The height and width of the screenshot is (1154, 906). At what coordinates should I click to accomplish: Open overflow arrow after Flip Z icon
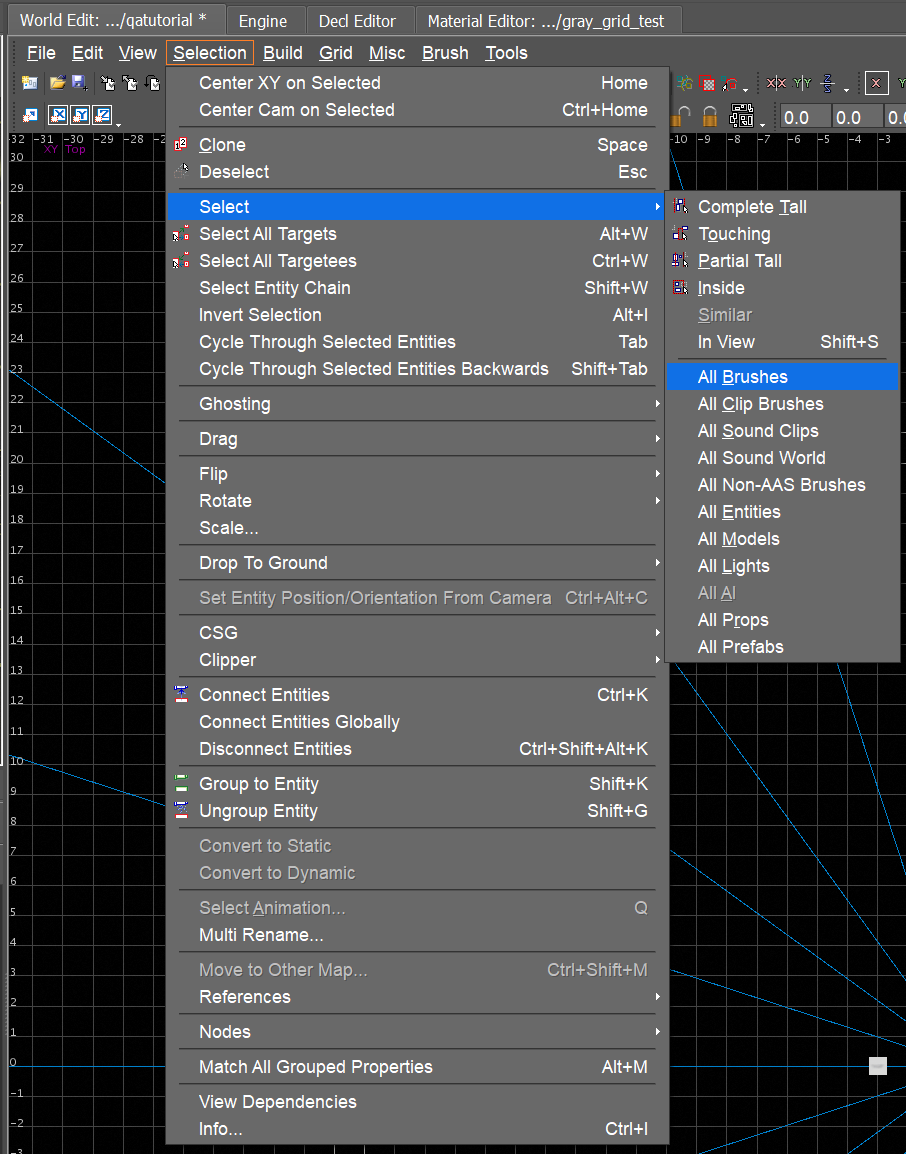(846, 90)
